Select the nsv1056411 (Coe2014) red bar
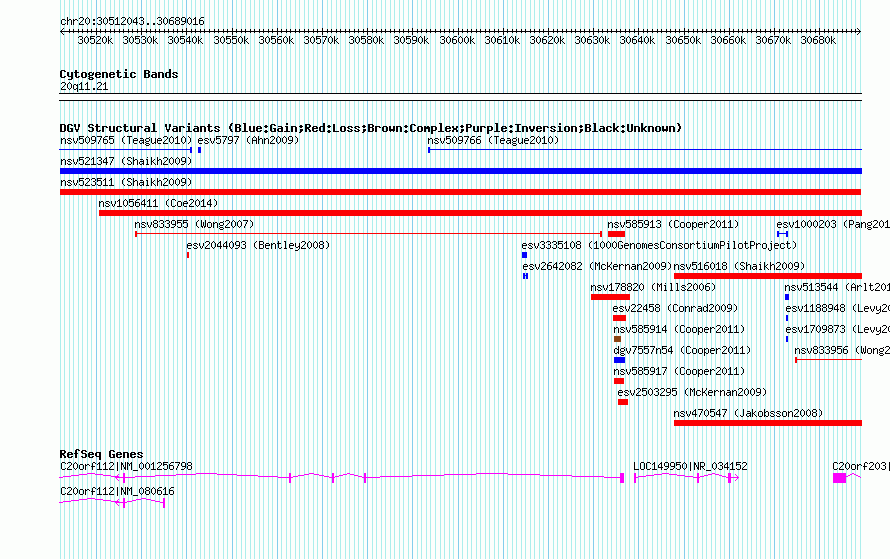 [480, 213]
